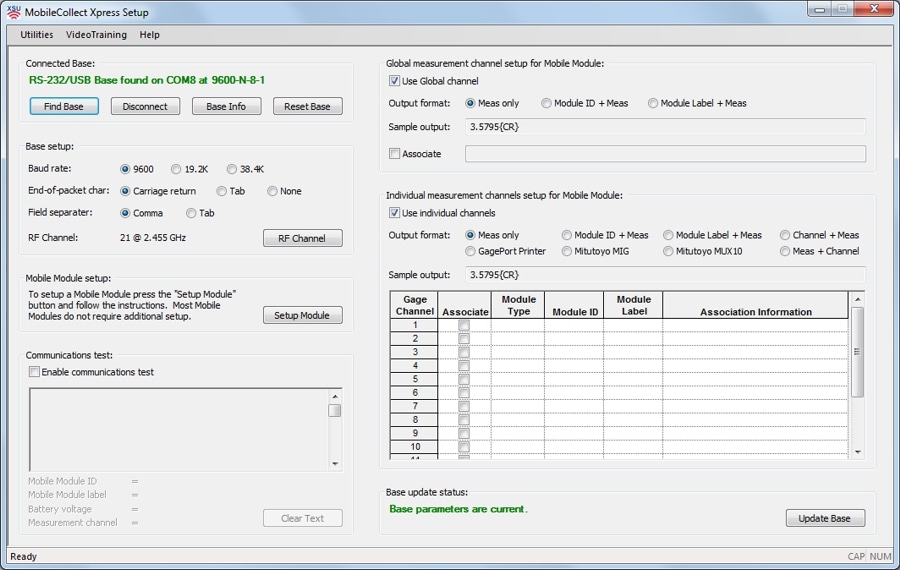The image size is (900, 570).
Task: Enable communications test checkbox
Action: pos(34,372)
